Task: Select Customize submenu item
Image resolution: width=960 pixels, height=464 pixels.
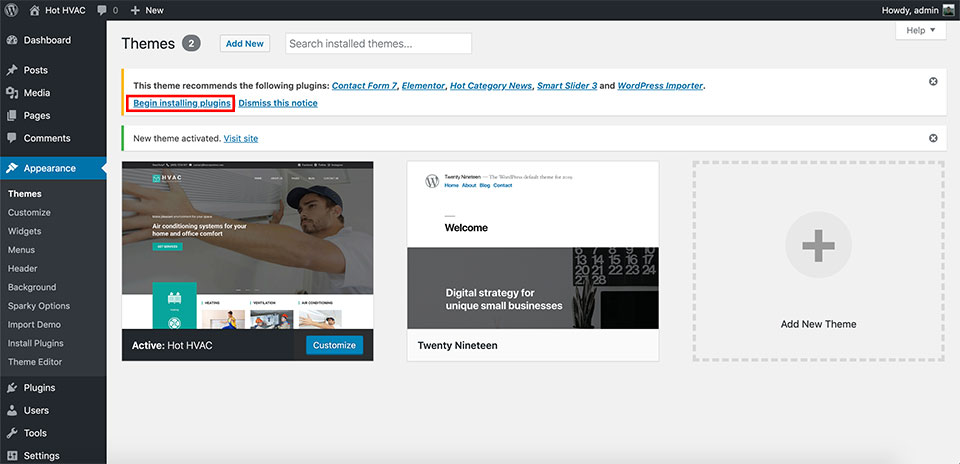Action: [x=29, y=212]
